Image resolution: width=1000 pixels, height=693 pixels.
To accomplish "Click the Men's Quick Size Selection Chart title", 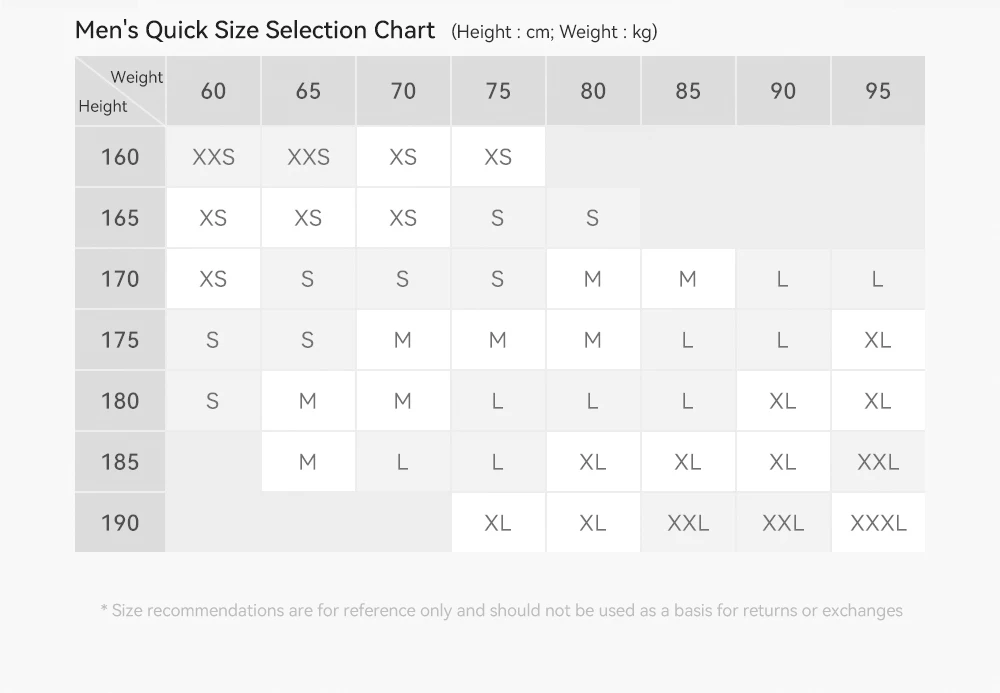I will pyautogui.click(x=254, y=30).
